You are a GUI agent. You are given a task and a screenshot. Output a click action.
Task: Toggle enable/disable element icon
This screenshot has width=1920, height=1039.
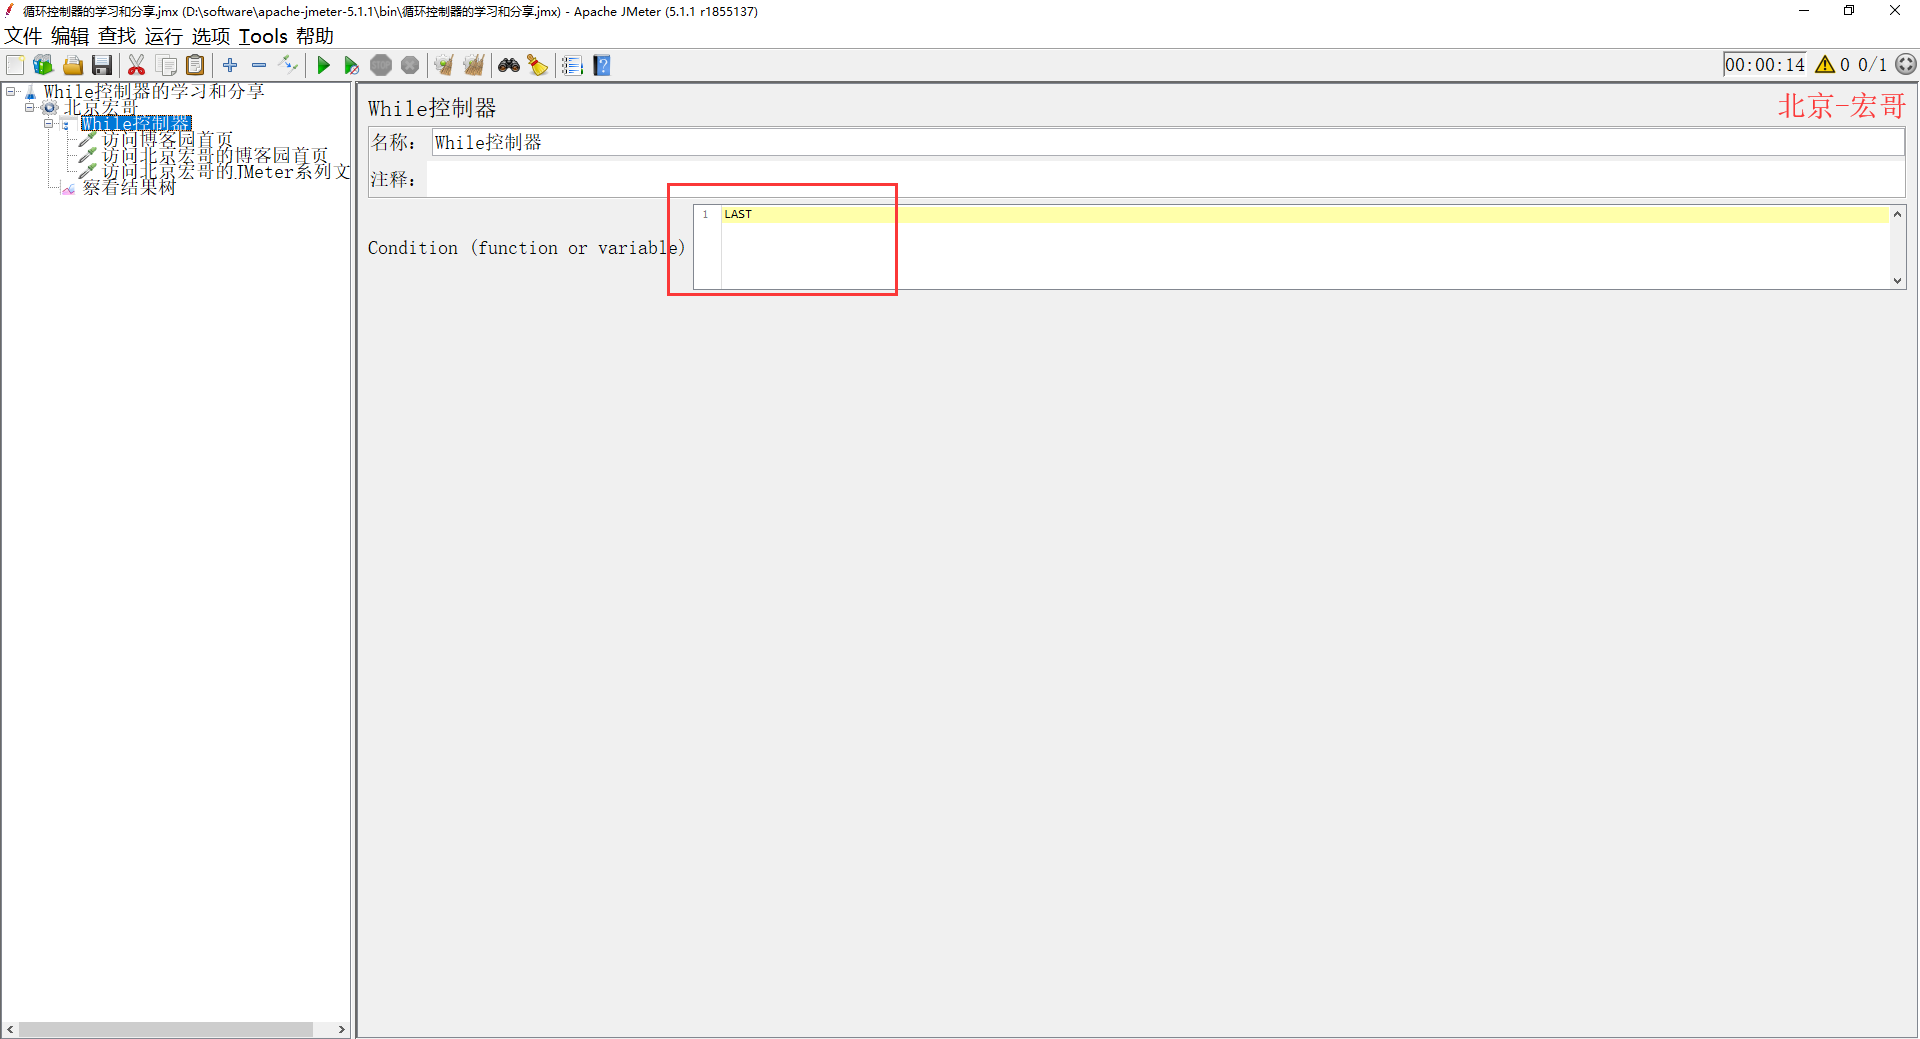pos(288,65)
